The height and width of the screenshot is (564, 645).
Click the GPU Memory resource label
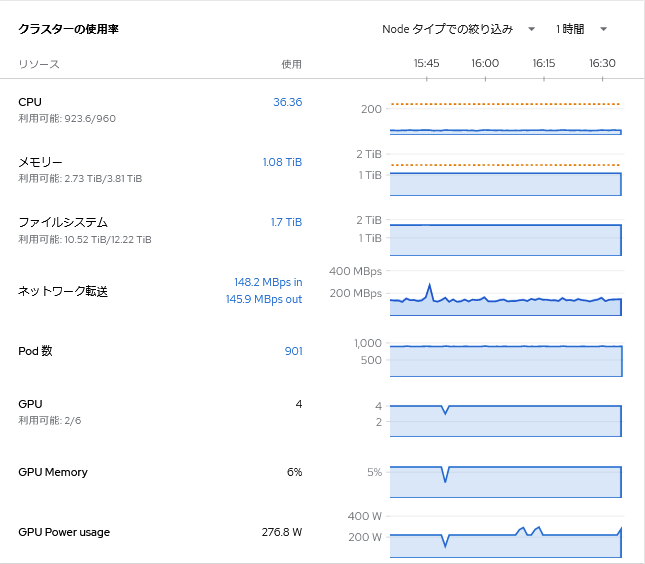click(x=53, y=472)
